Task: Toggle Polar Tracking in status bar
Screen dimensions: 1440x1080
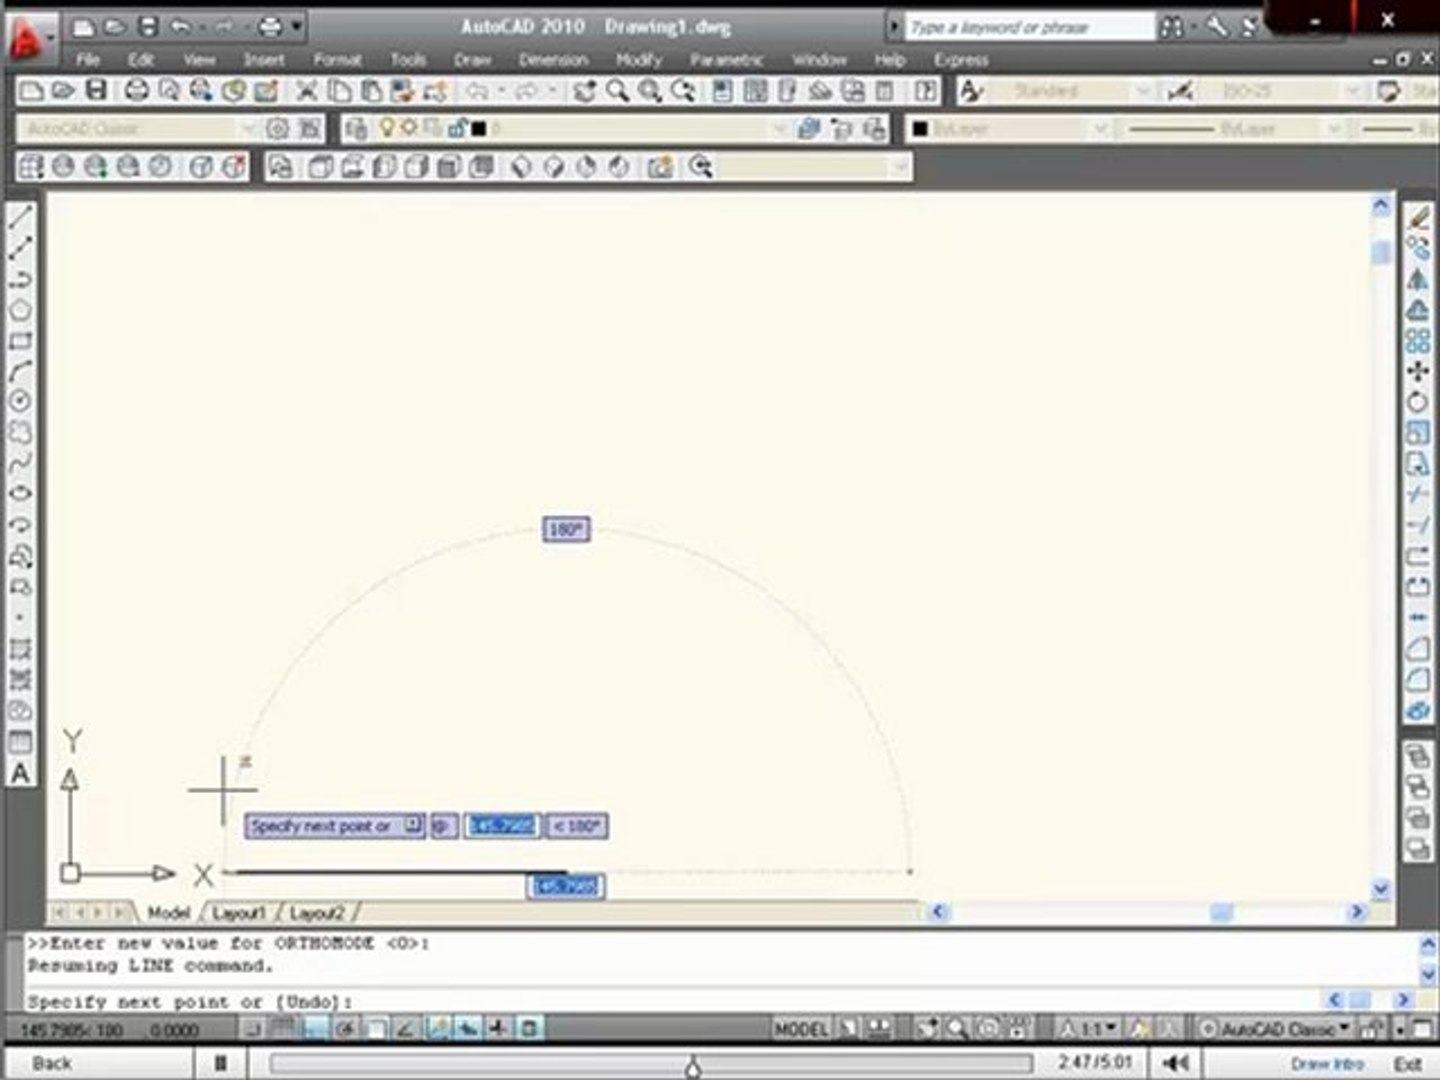Action: (345, 1028)
